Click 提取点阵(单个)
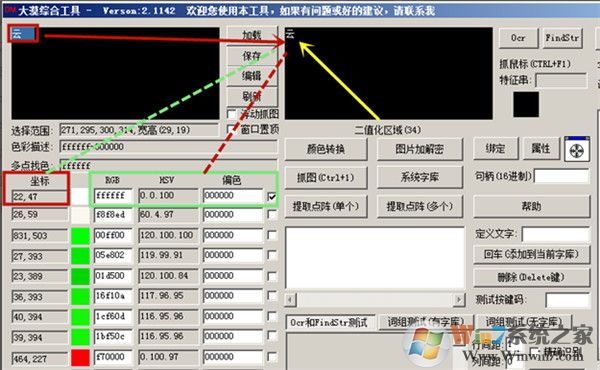This screenshot has width=600, height=370. 326,207
